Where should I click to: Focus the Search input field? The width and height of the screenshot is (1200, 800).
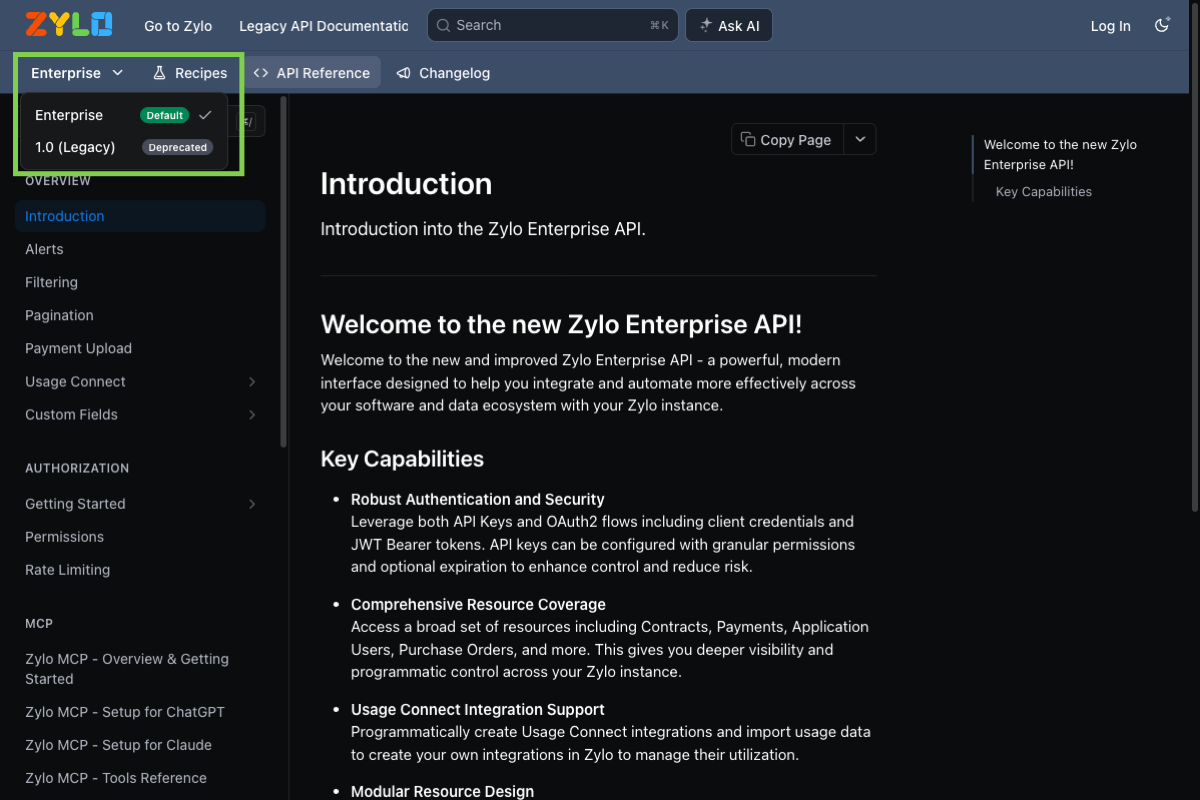[x=553, y=25]
